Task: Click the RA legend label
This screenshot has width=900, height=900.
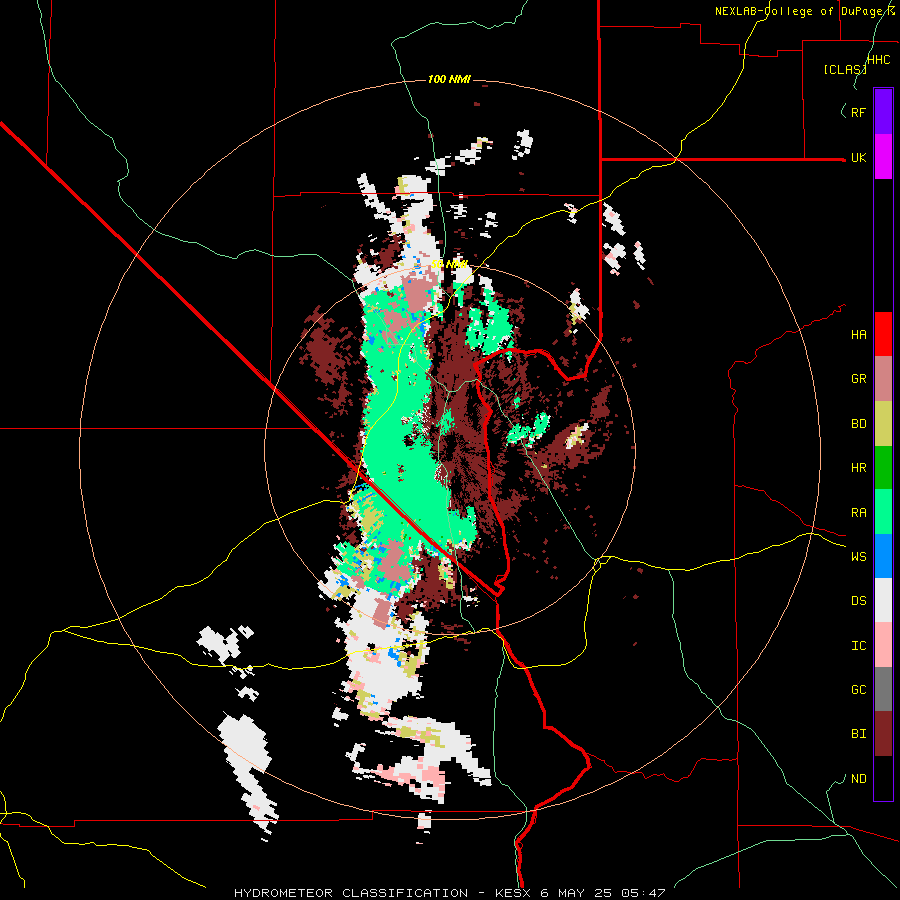Action: click(x=858, y=513)
